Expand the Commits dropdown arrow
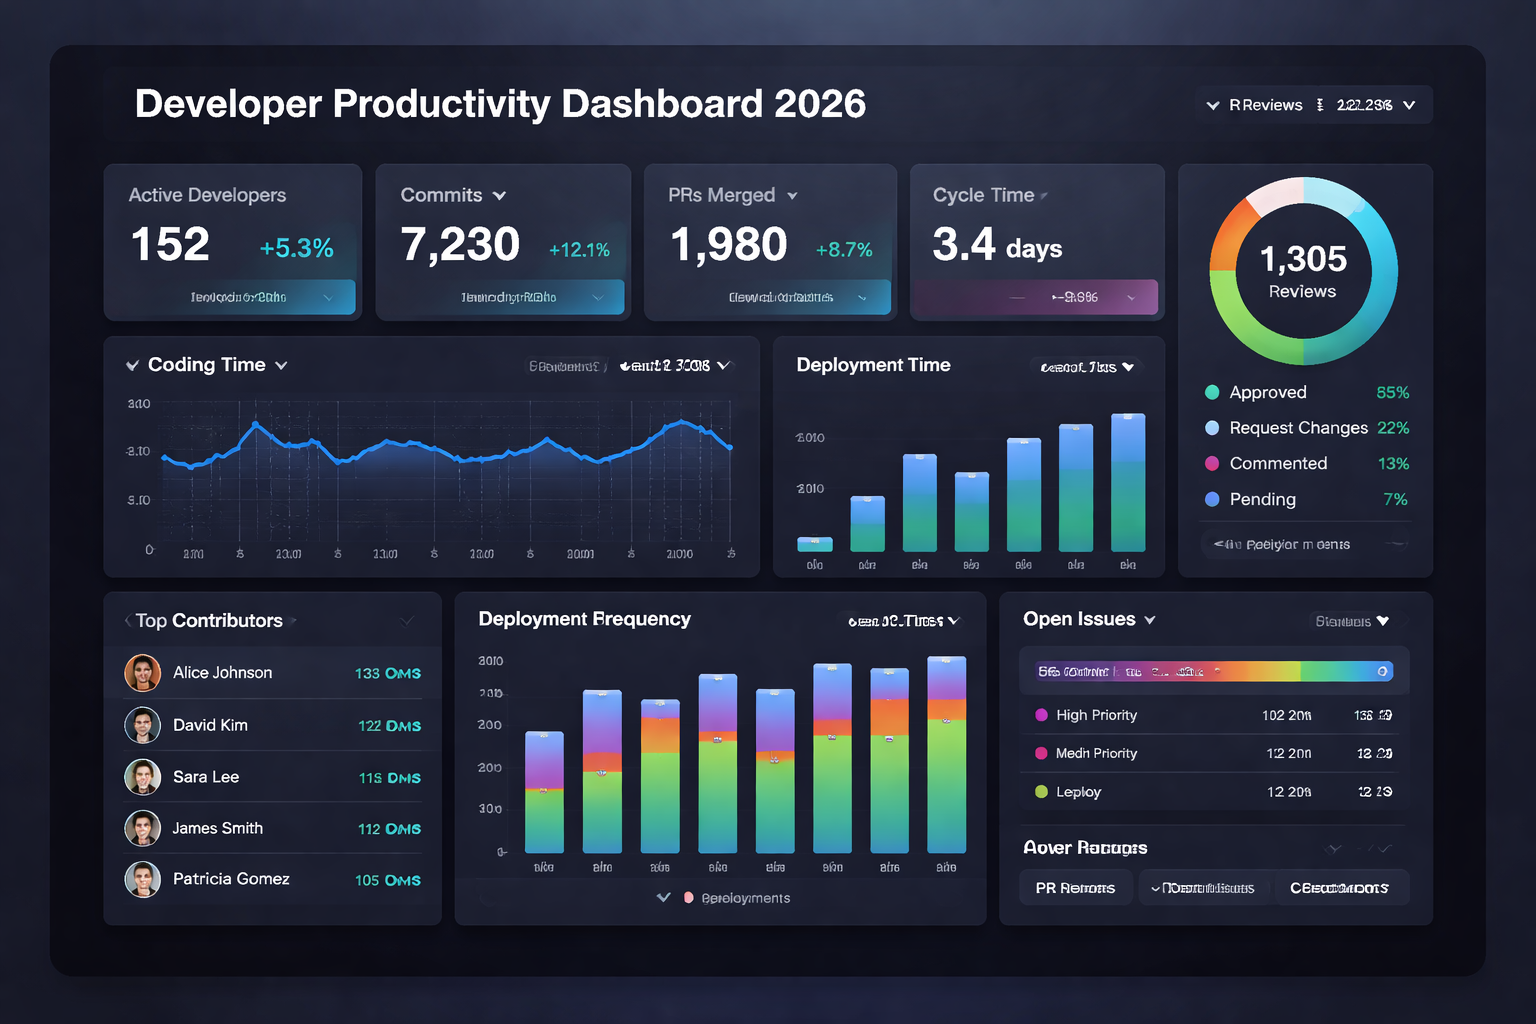 tap(499, 196)
